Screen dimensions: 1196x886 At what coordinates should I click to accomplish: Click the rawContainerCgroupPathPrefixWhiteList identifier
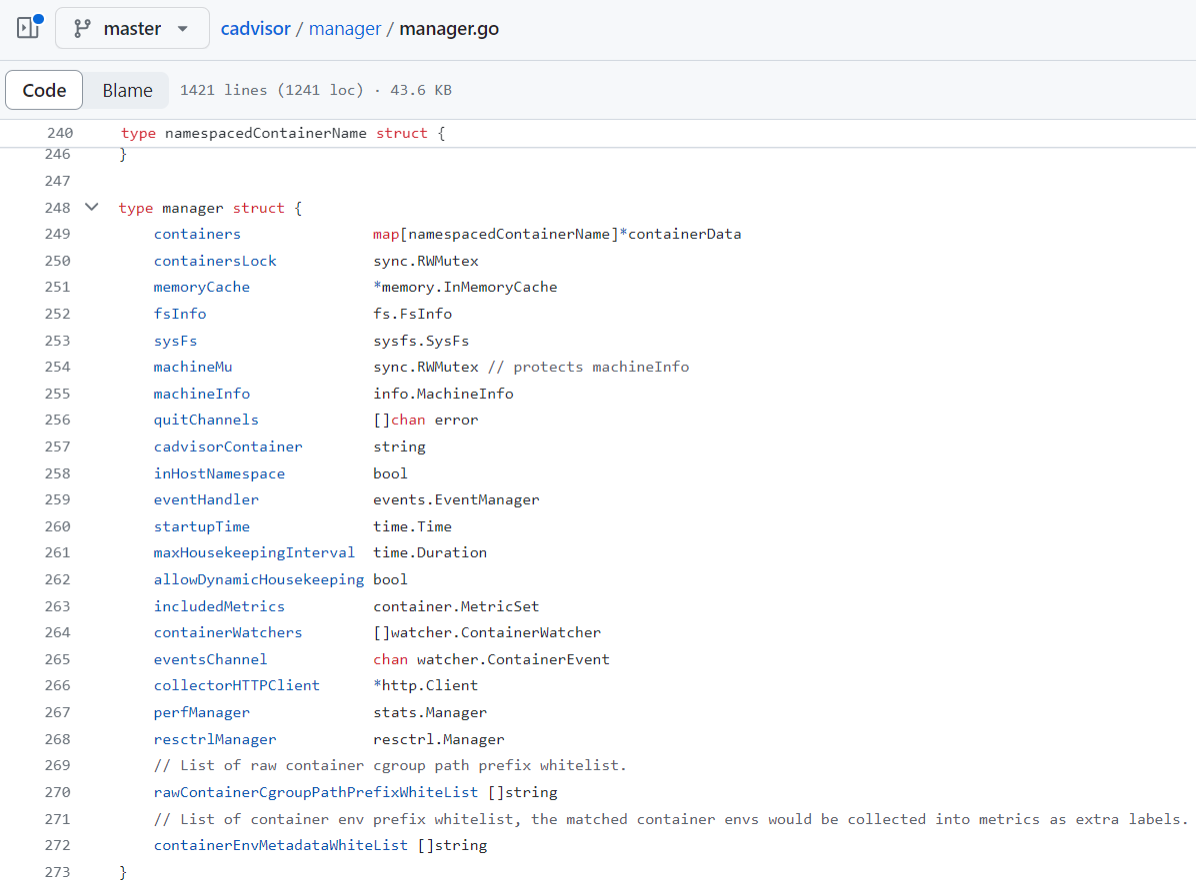315,792
